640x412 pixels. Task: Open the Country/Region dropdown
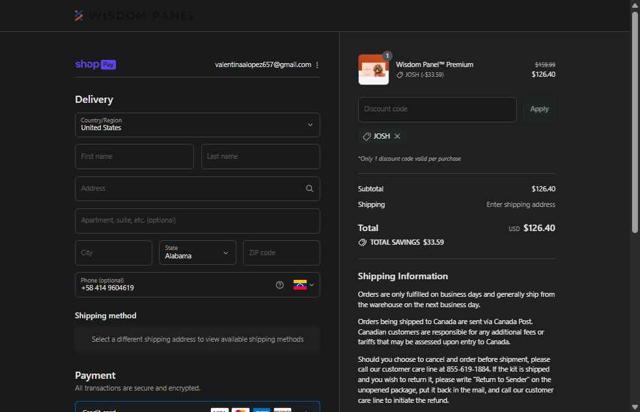(x=198, y=125)
